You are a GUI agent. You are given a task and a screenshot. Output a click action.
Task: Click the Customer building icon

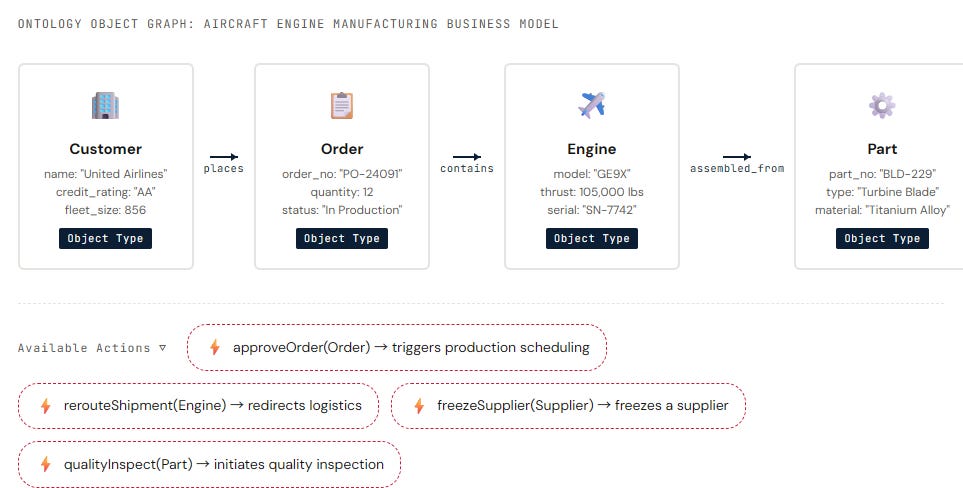105,106
